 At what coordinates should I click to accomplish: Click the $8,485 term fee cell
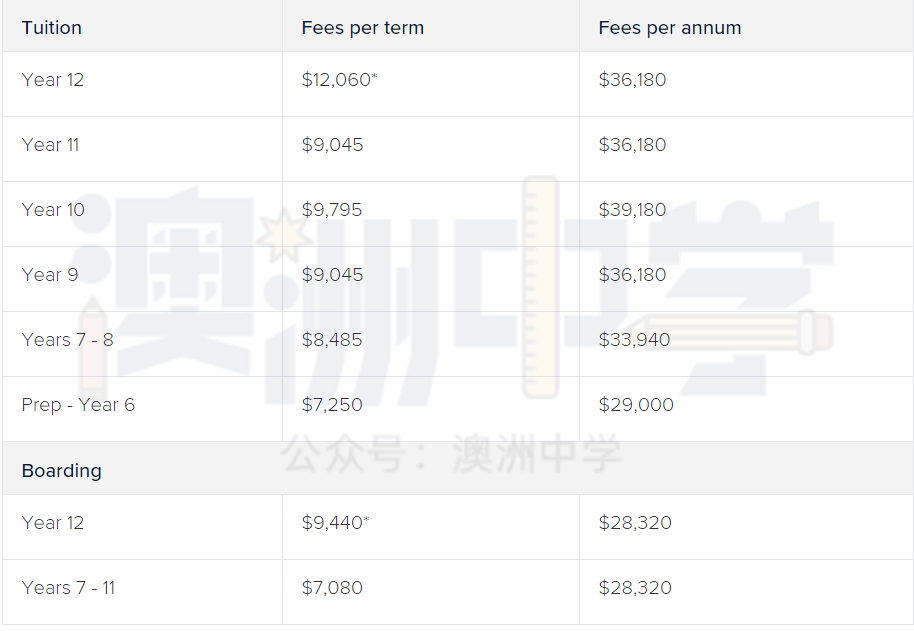point(332,340)
